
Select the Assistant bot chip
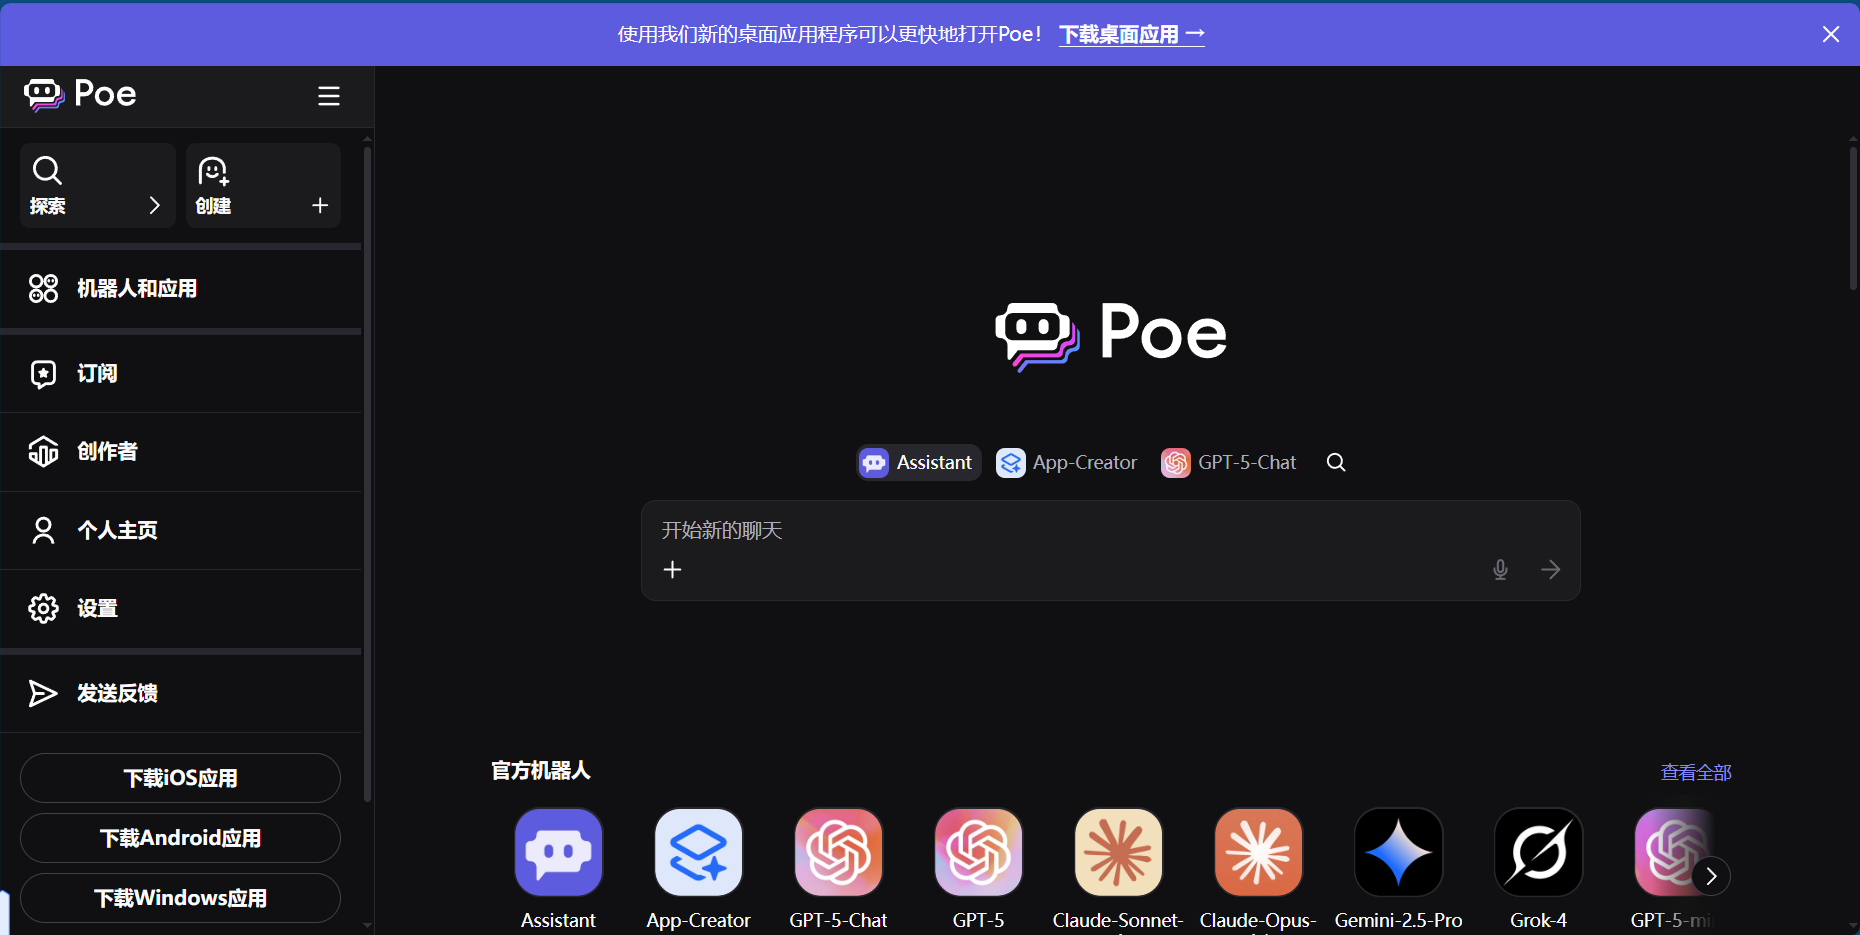click(x=918, y=462)
